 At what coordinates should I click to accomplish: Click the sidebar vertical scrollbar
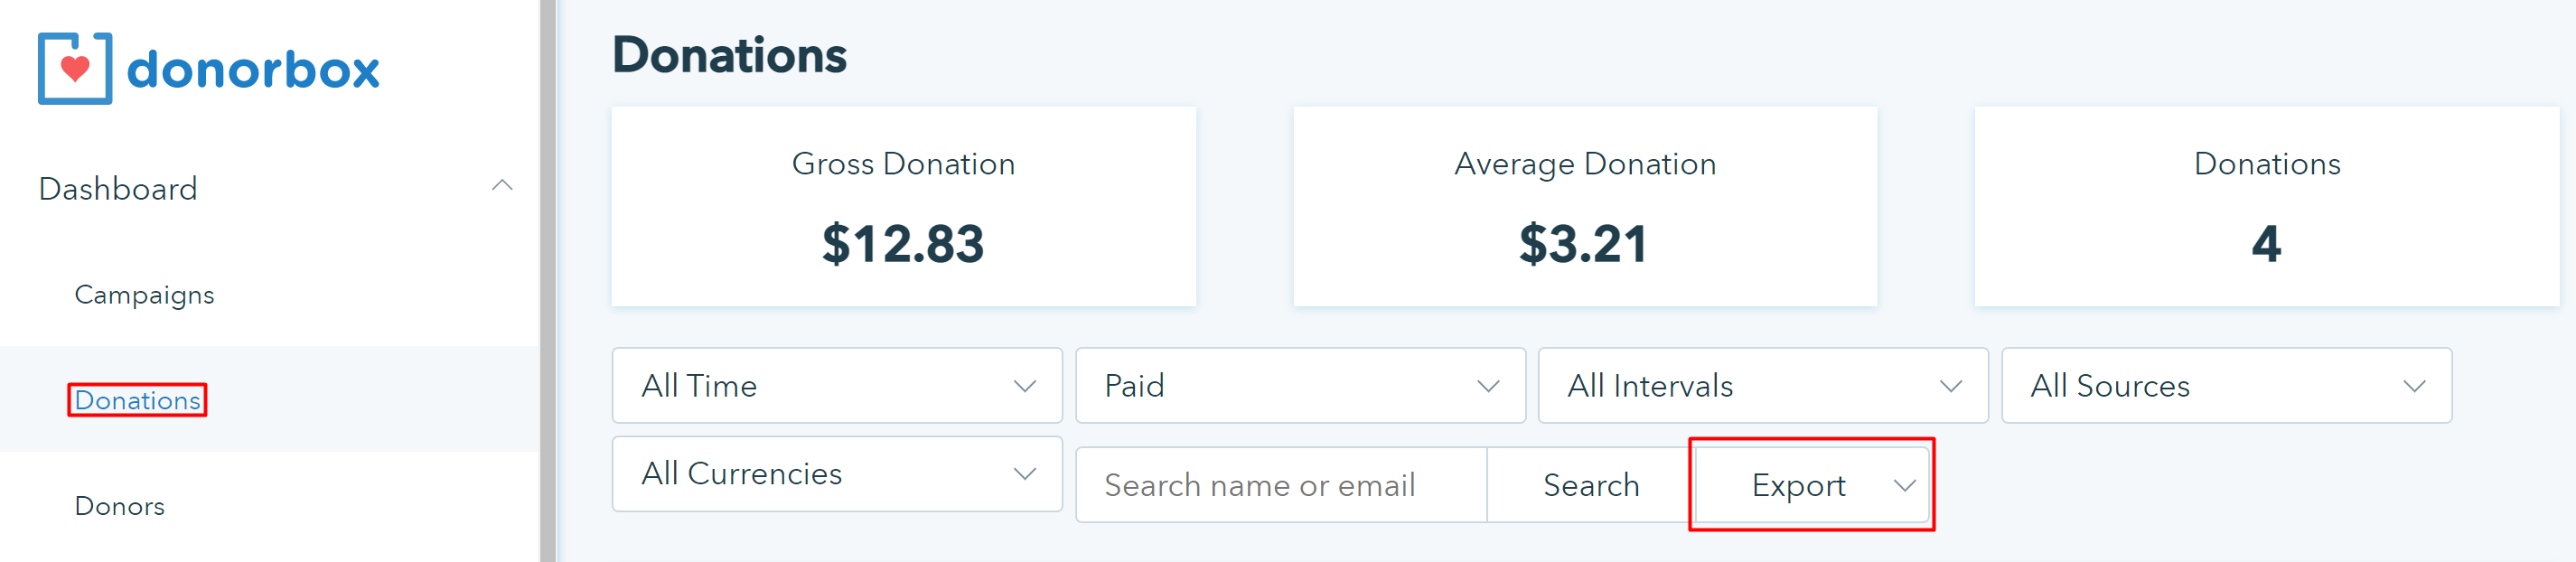coord(547,280)
